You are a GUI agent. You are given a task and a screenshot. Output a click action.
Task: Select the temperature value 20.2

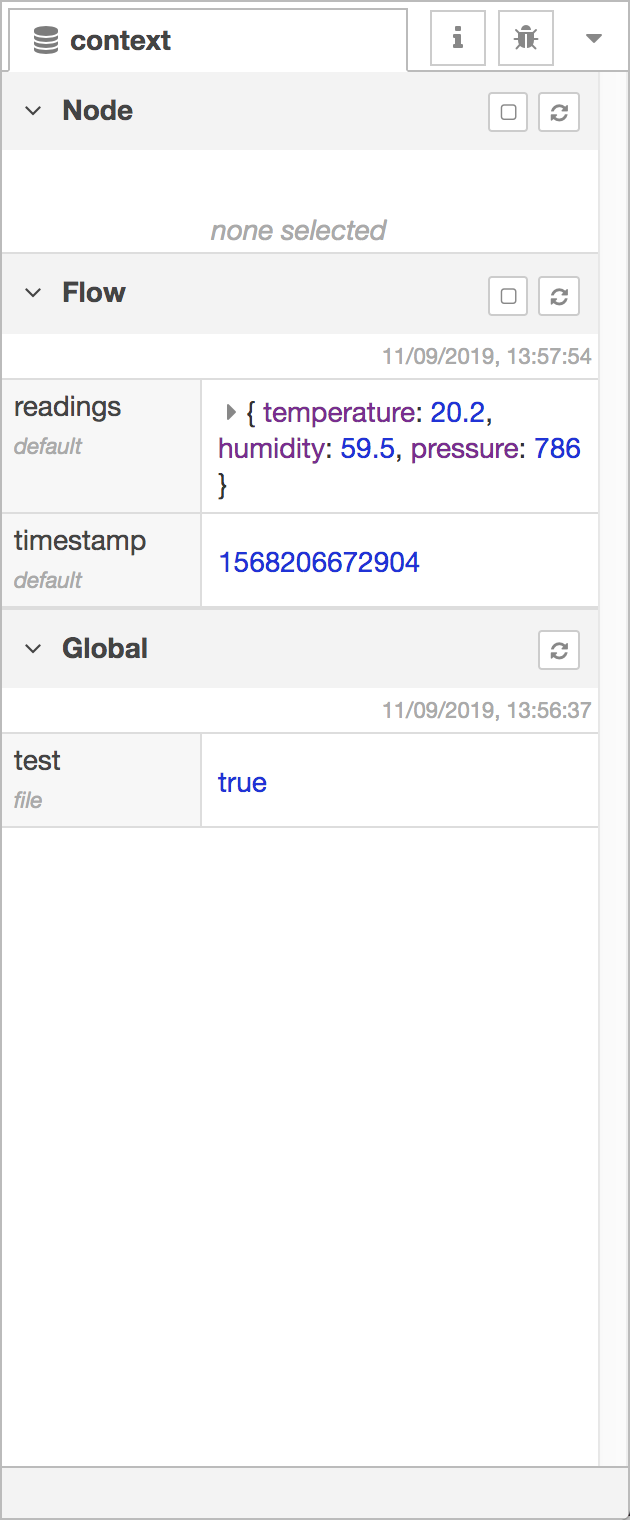pyautogui.click(x=460, y=412)
